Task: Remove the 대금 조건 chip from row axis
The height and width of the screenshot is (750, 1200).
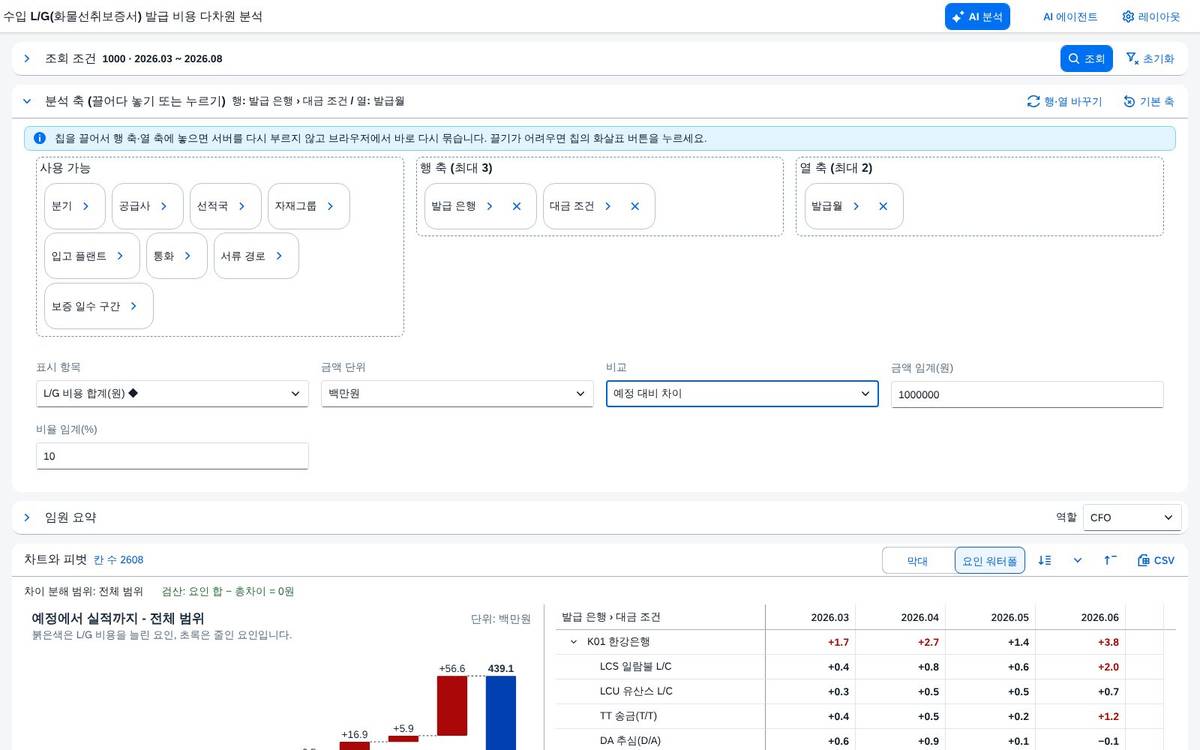Action: tap(635, 206)
